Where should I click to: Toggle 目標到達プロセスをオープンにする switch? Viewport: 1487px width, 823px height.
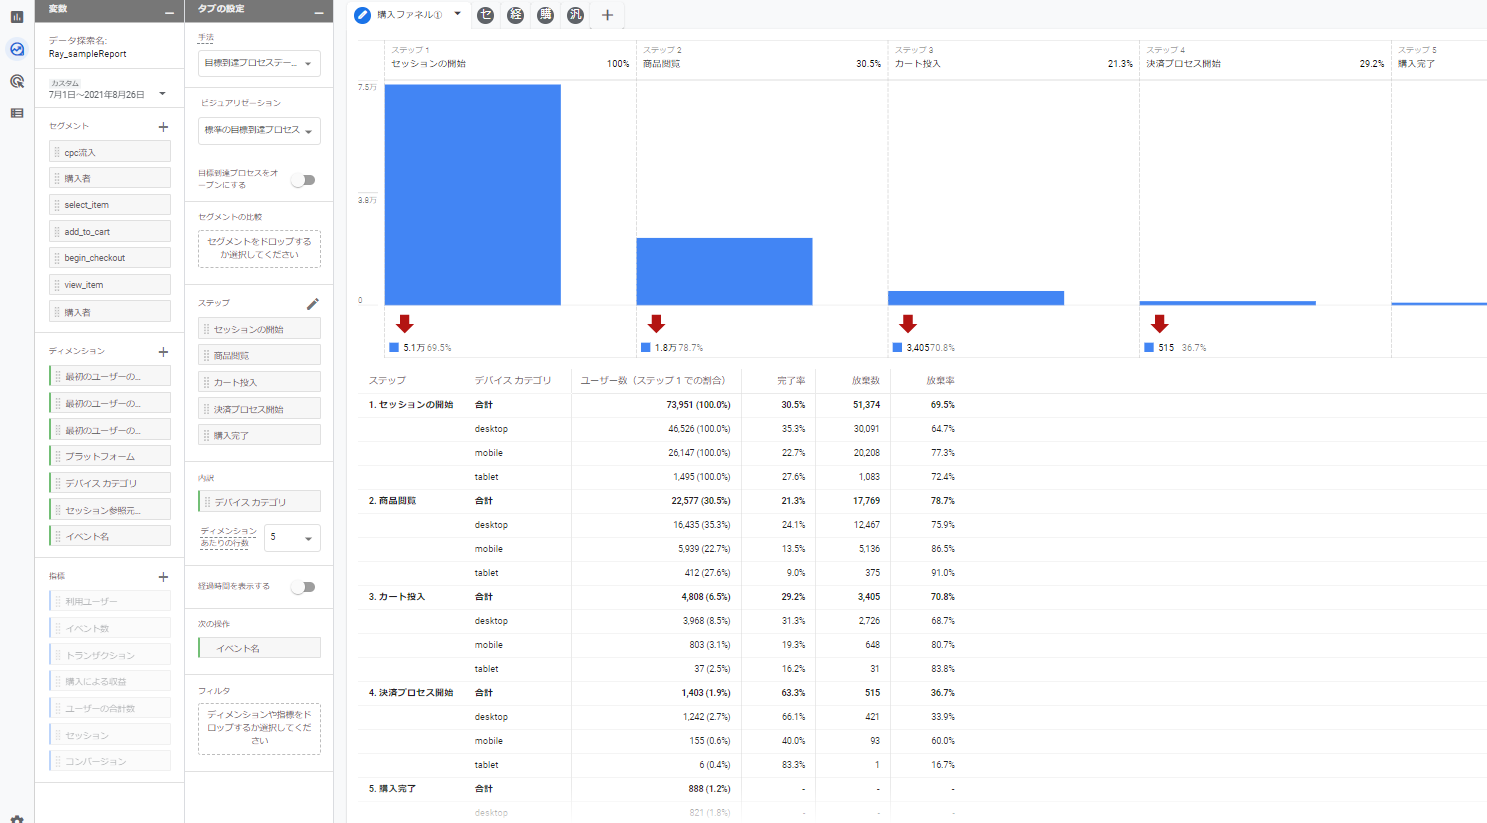point(303,180)
